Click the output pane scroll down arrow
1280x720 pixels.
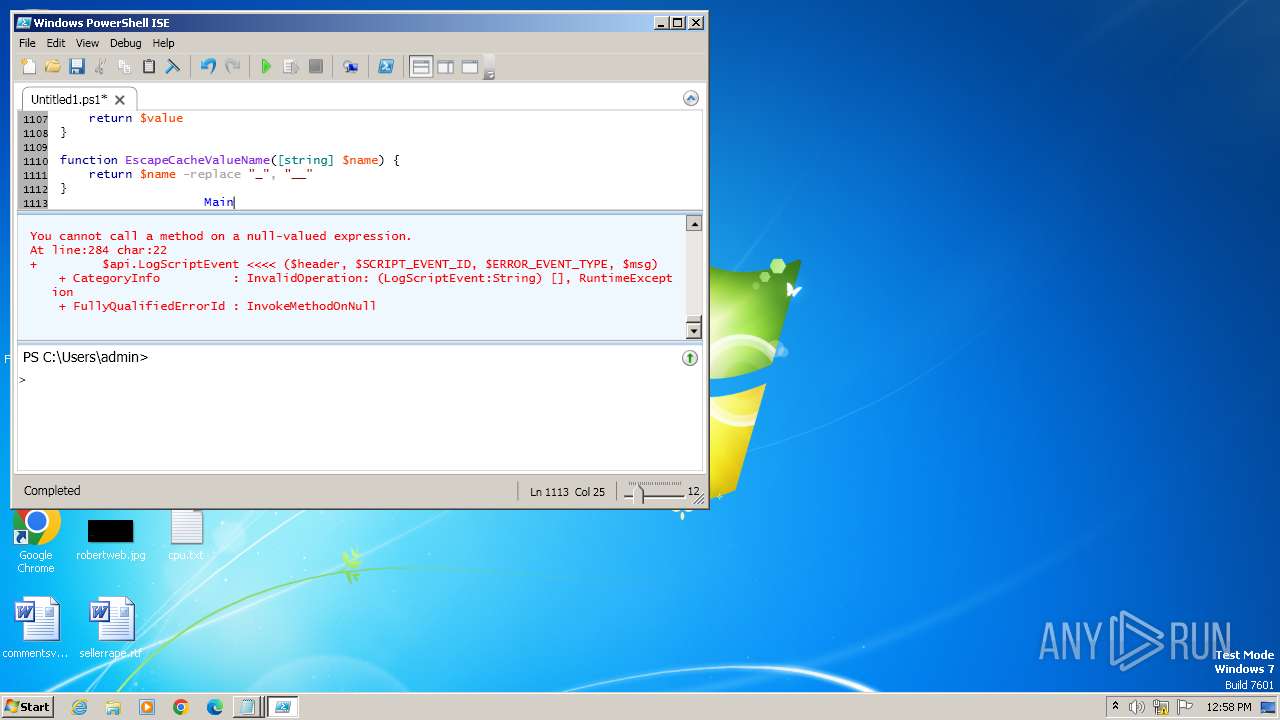pos(694,330)
